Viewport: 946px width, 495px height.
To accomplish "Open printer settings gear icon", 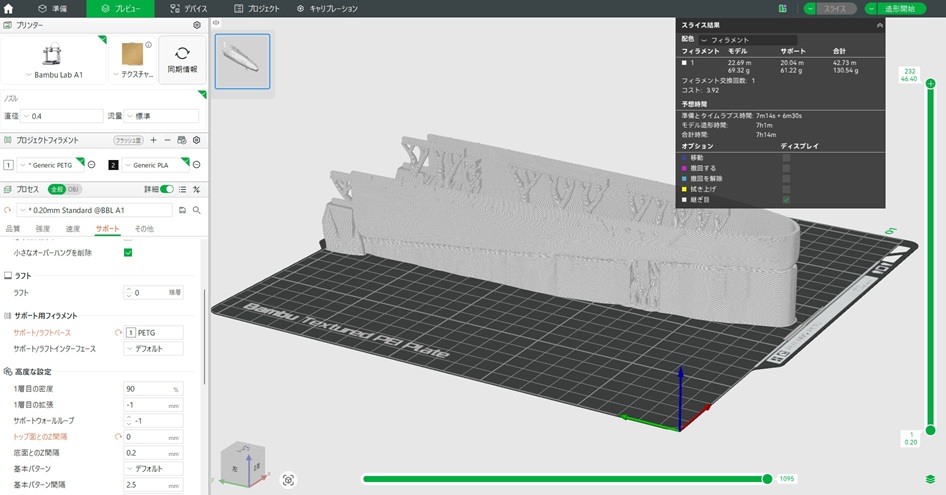I will [x=196, y=24].
